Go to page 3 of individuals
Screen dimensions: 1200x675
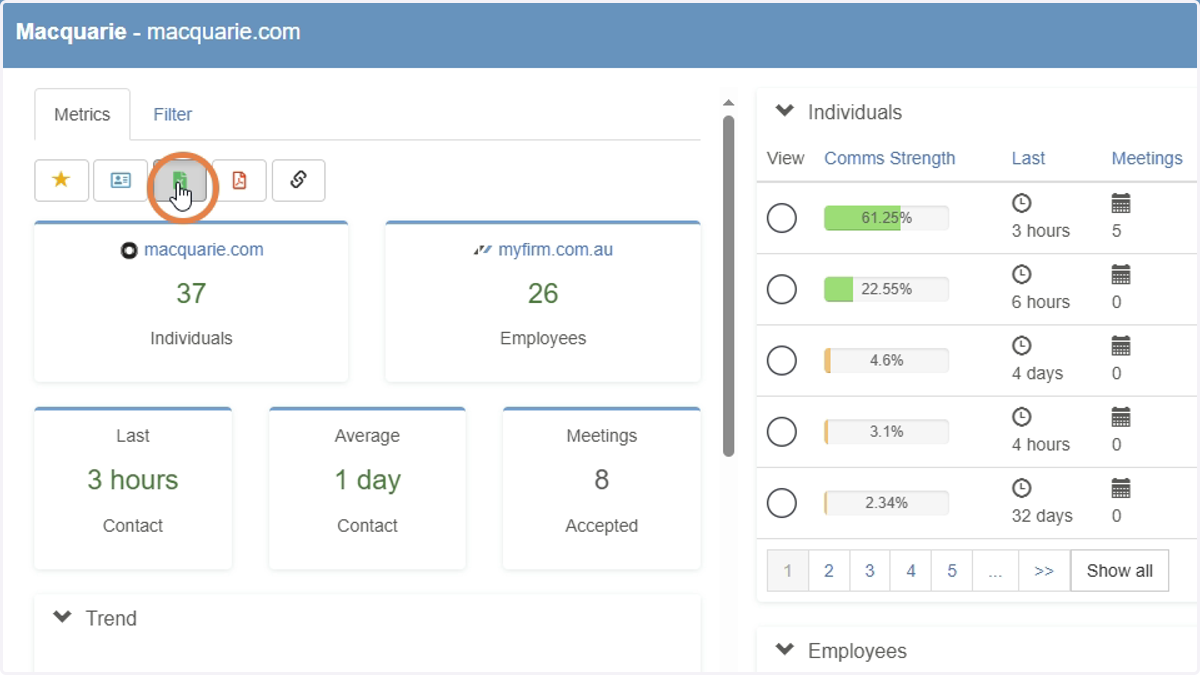(x=870, y=571)
